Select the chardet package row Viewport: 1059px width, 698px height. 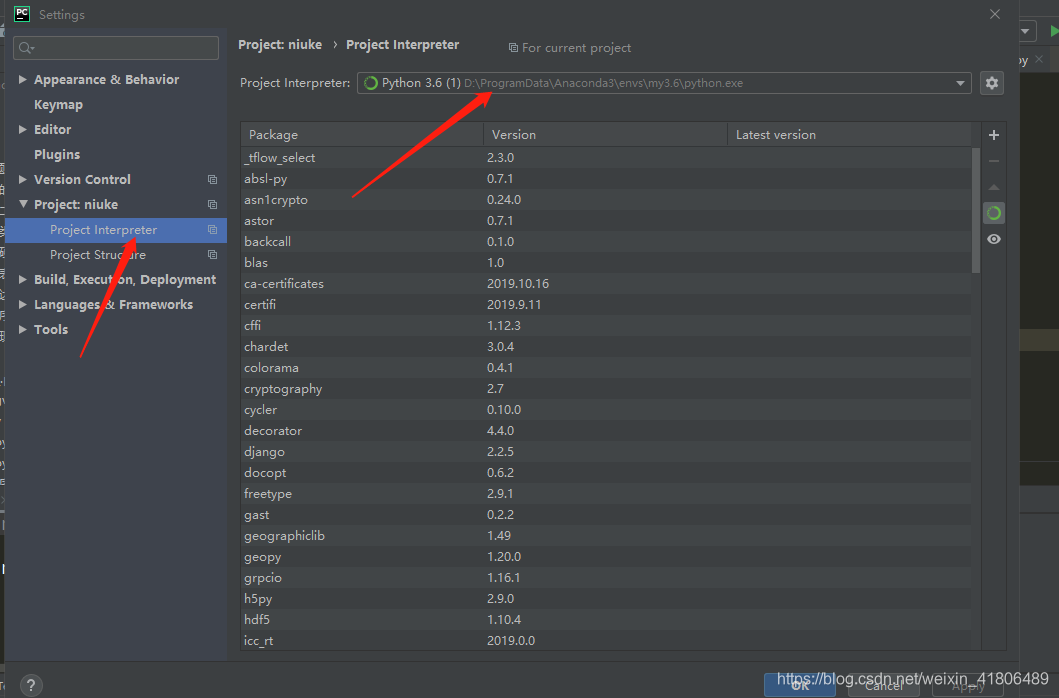pyautogui.click(x=606, y=347)
